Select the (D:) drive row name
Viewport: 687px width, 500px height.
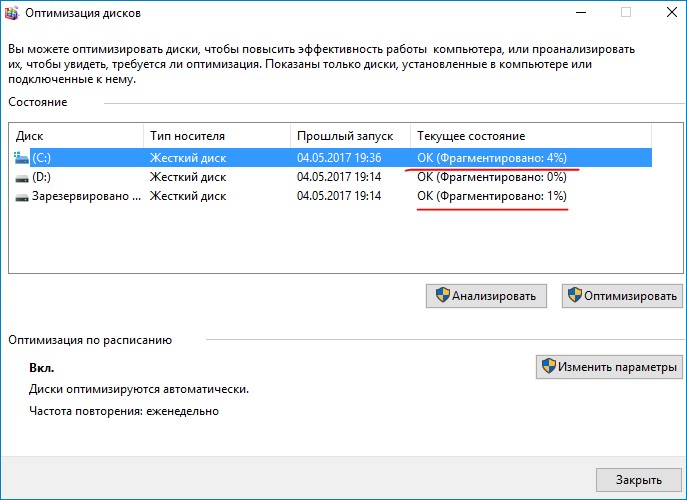(41, 177)
